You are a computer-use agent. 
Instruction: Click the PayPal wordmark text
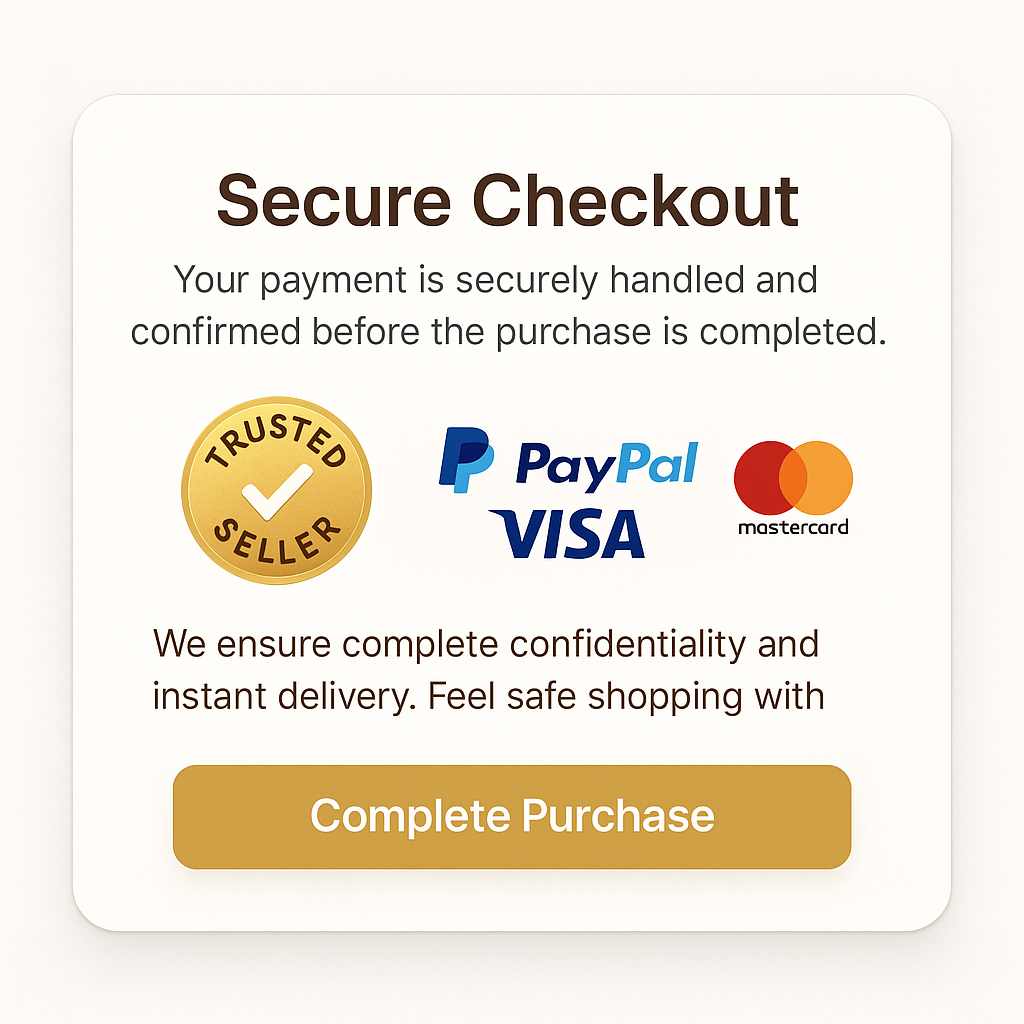click(x=606, y=462)
